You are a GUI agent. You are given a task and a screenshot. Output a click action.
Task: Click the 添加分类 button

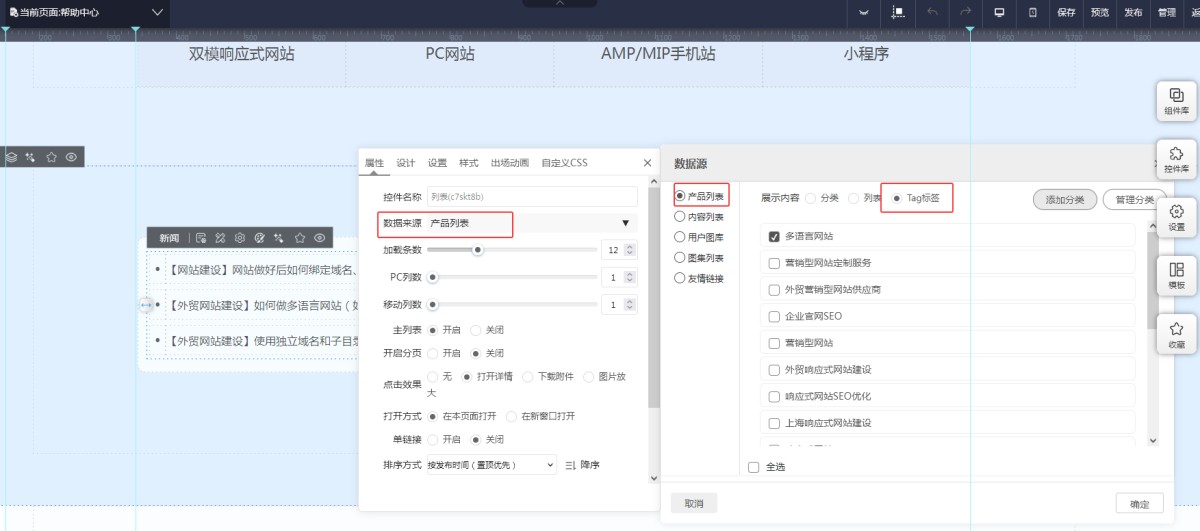(x=1064, y=199)
